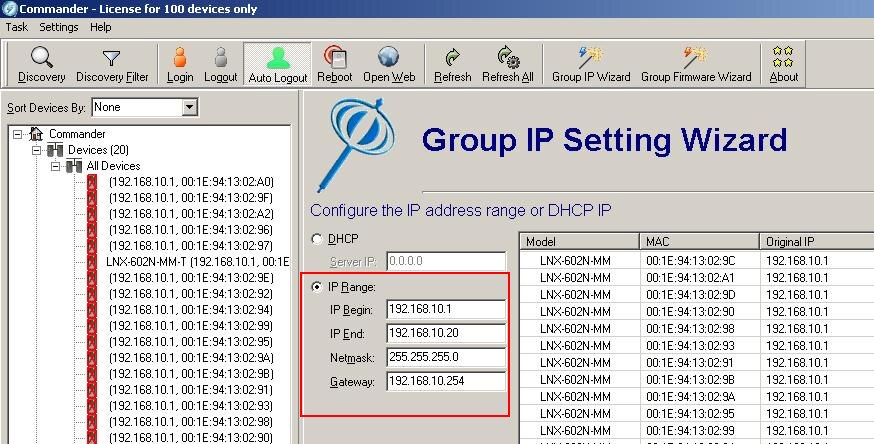Click the Model column header
Screen dimensions: 874x444
(580, 242)
